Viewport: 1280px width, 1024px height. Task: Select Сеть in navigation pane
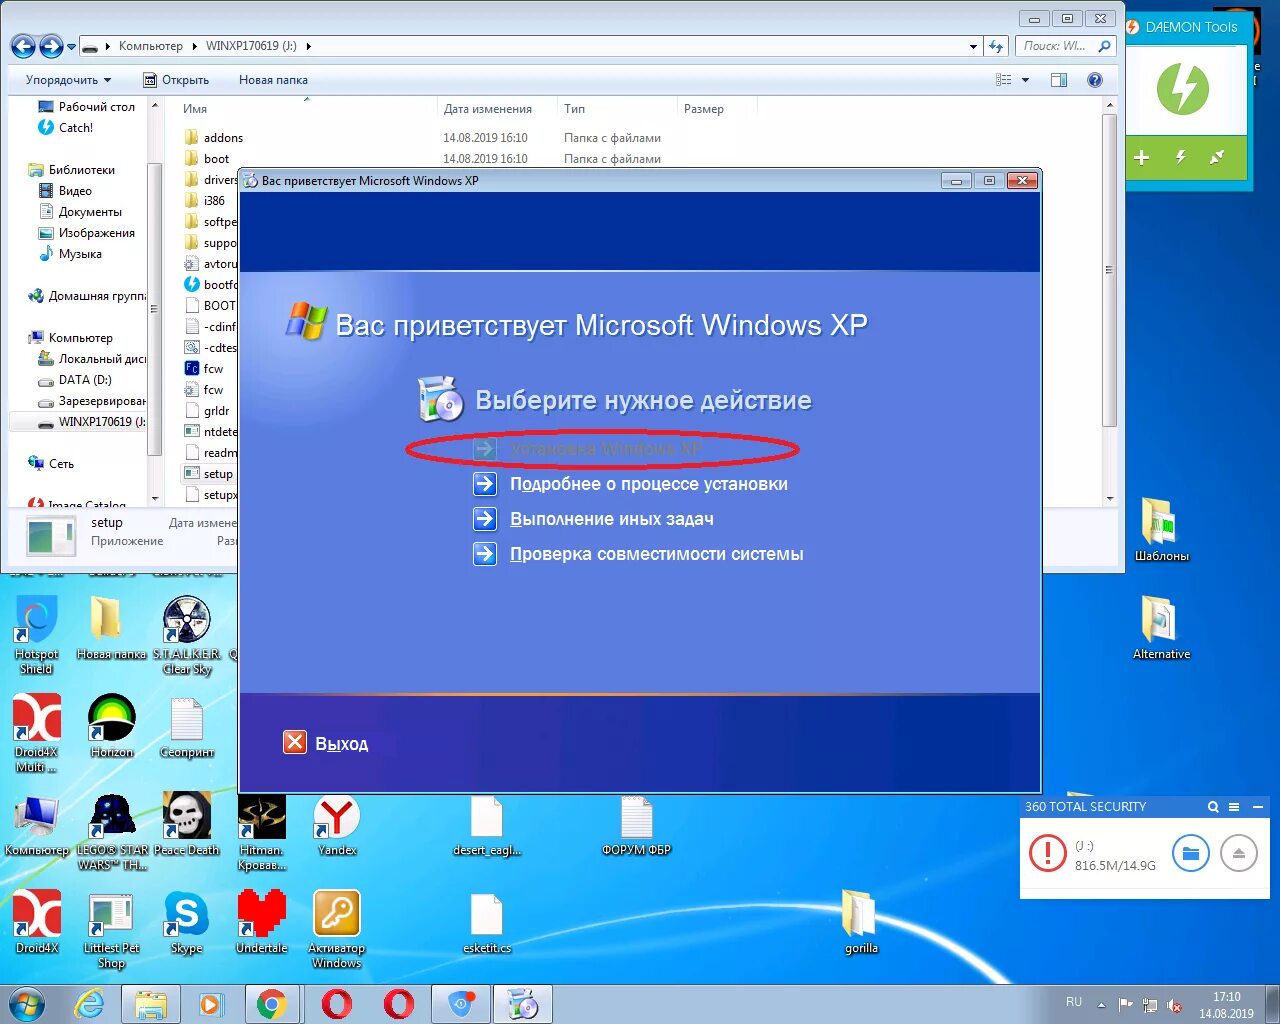(x=51, y=464)
